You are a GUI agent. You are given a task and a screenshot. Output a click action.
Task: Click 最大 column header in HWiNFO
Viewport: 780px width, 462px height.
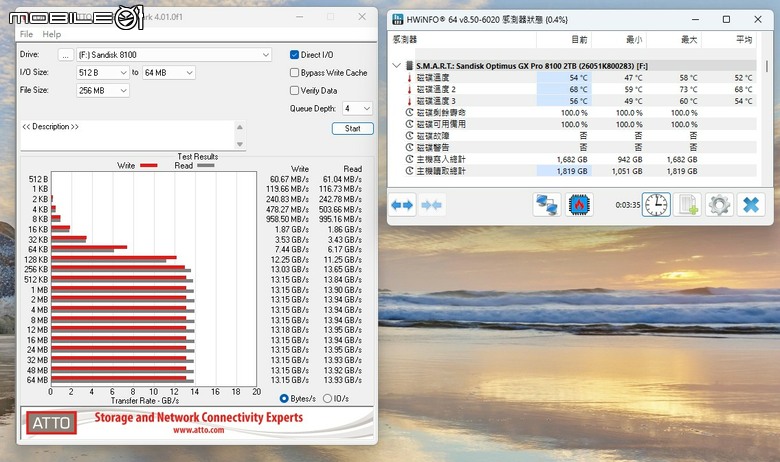pos(689,39)
